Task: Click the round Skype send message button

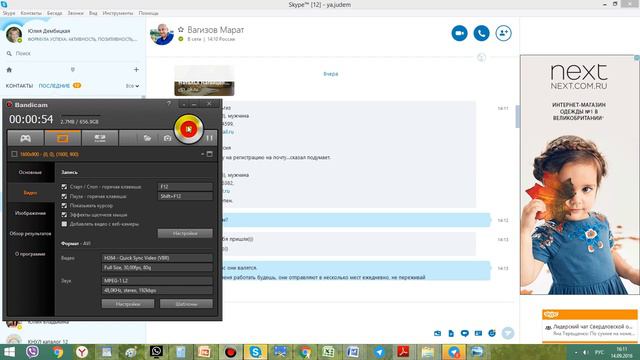Action: [508, 333]
